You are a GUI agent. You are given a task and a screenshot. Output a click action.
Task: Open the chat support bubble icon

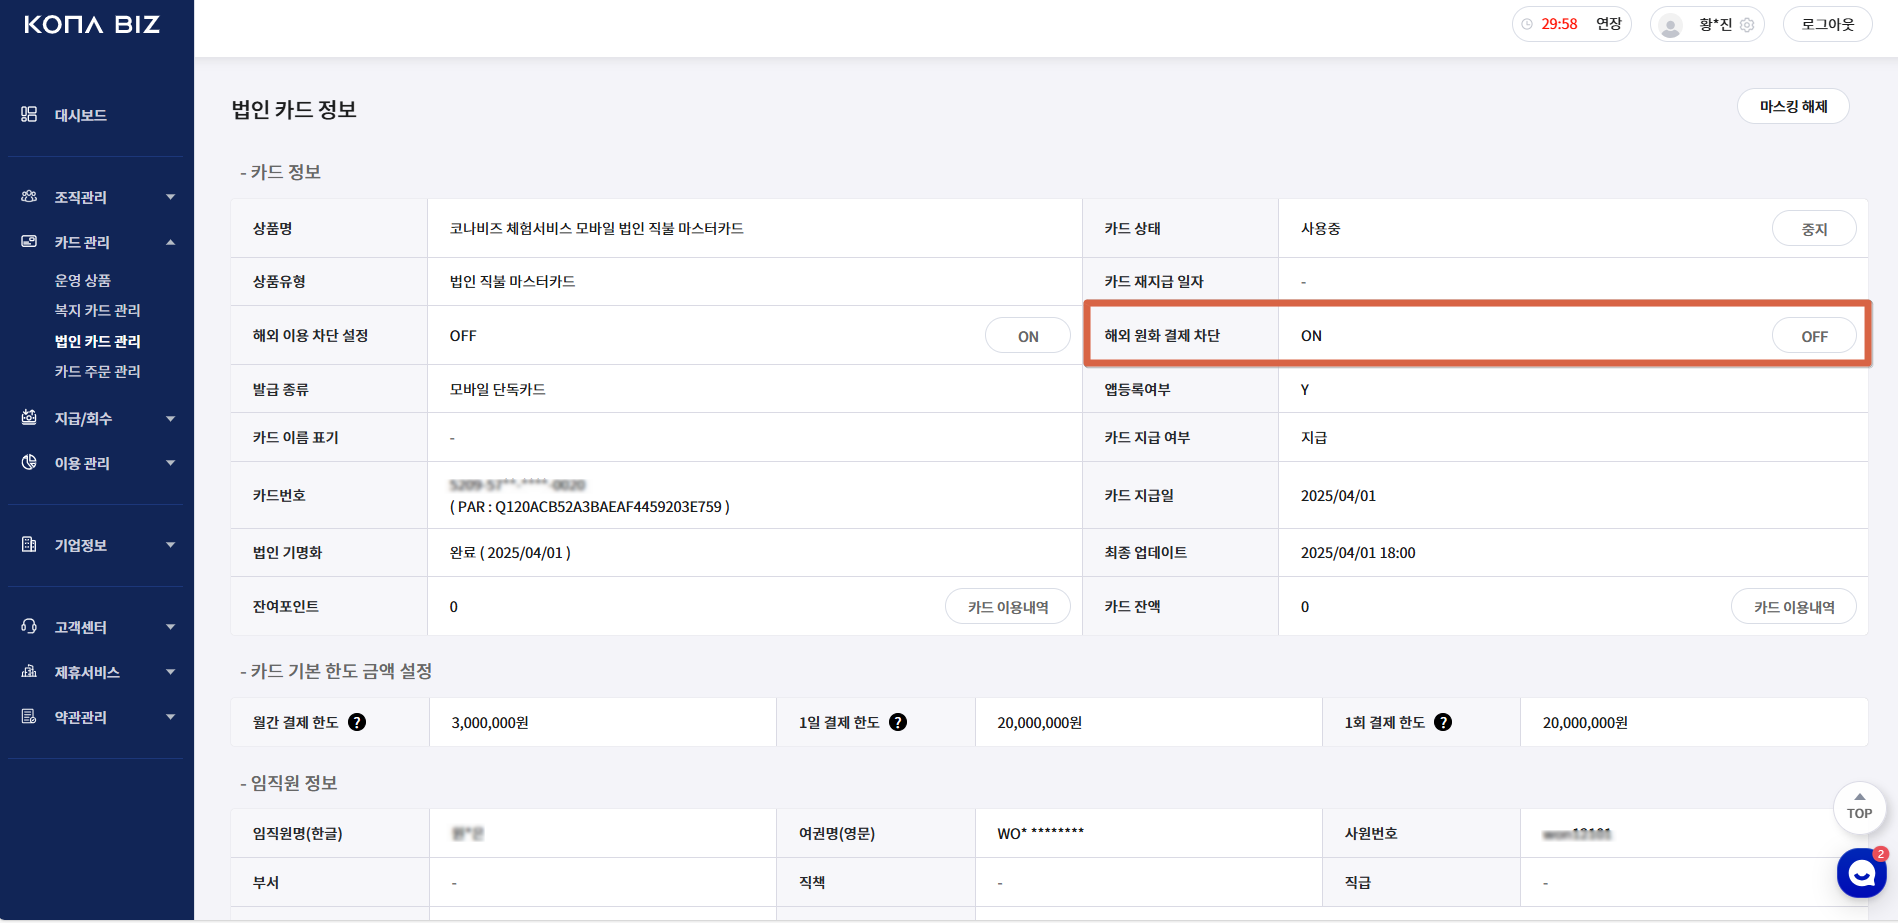click(x=1860, y=873)
